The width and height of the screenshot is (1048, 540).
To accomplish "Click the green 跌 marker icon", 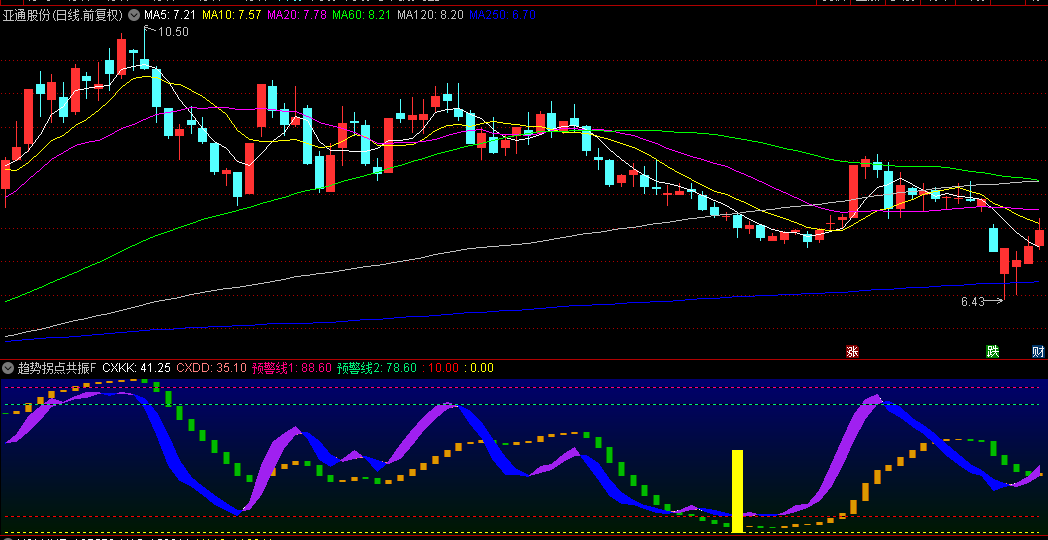I will (992, 352).
